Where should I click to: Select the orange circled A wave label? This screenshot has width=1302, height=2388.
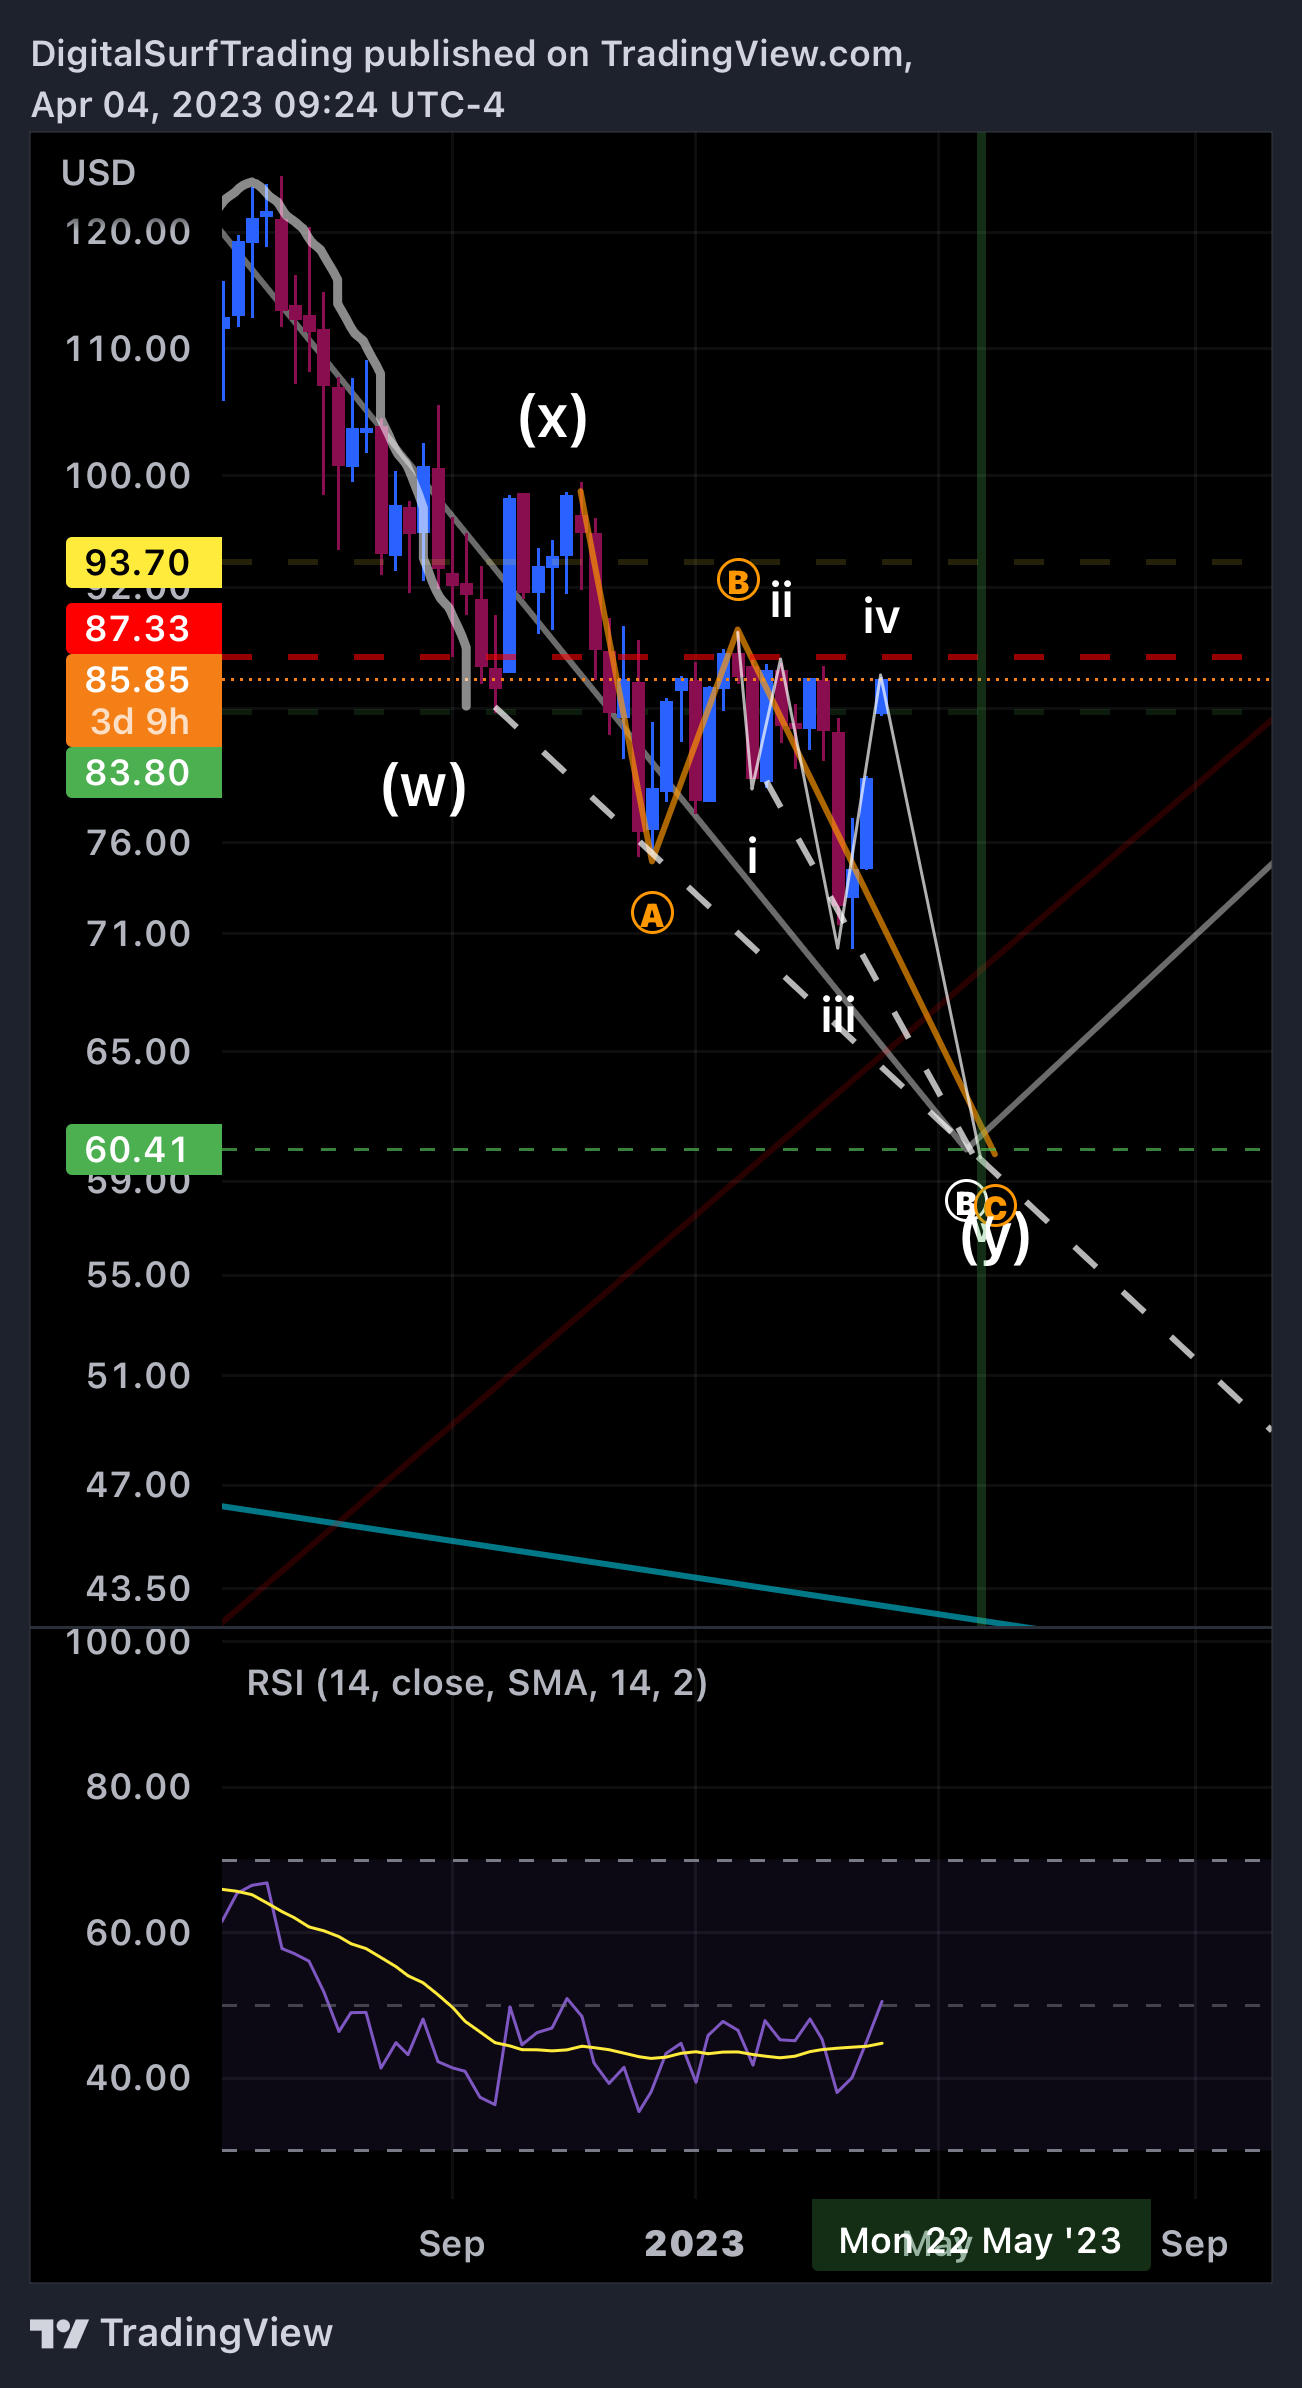[x=652, y=914]
